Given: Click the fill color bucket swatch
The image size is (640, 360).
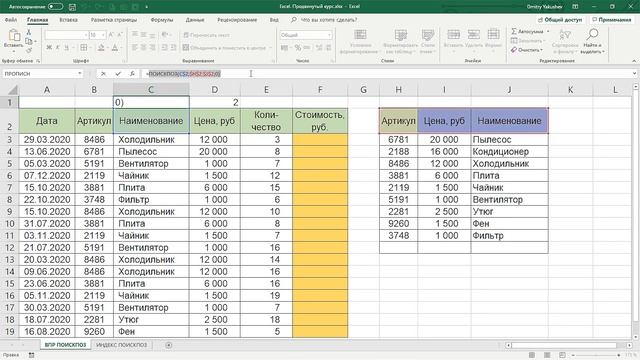Looking at the screenshot, I should tap(101, 48).
